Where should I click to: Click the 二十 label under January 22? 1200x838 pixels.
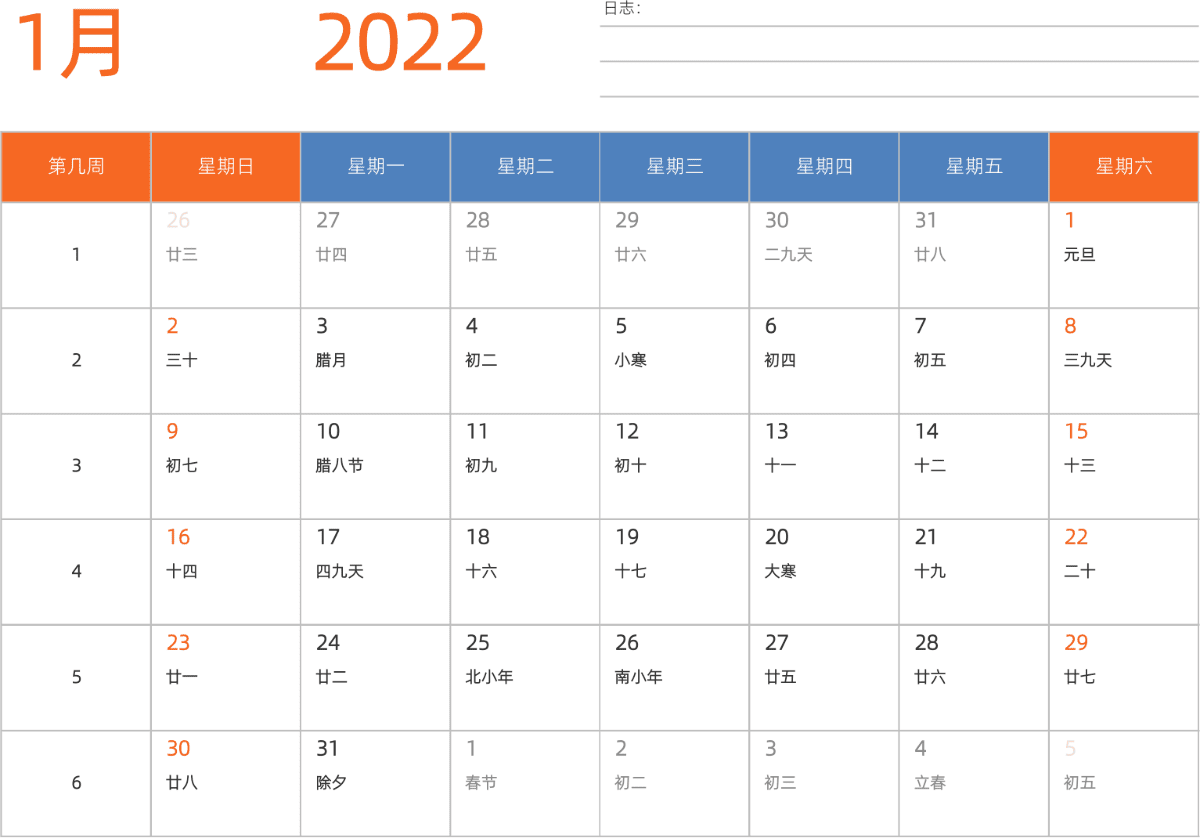pos(1080,572)
